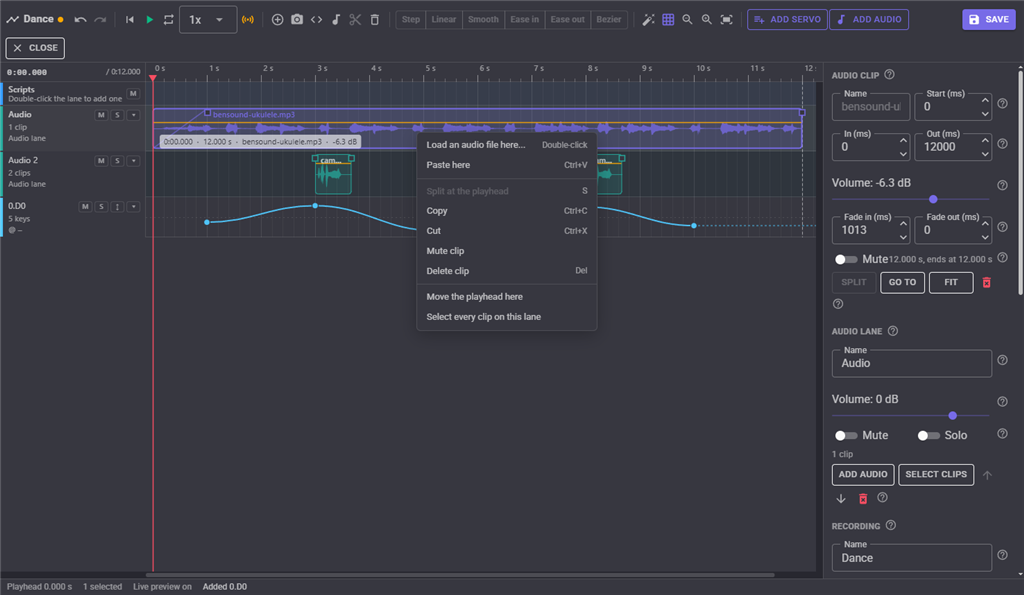
Task: Add a keyframe with the plus-circle icon
Action: pyautogui.click(x=278, y=20)
